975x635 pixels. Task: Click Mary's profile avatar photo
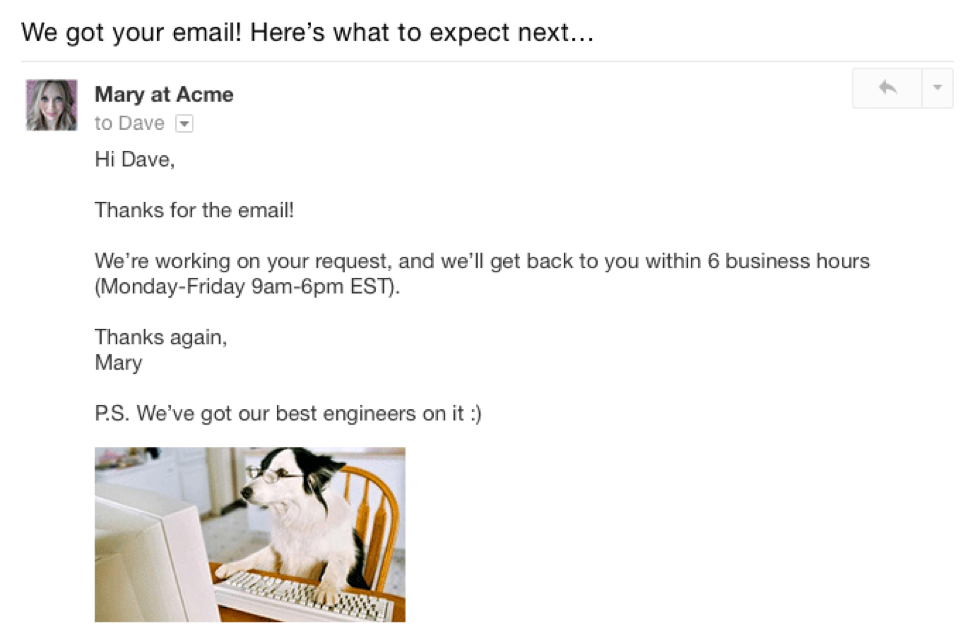coord(51,105)
